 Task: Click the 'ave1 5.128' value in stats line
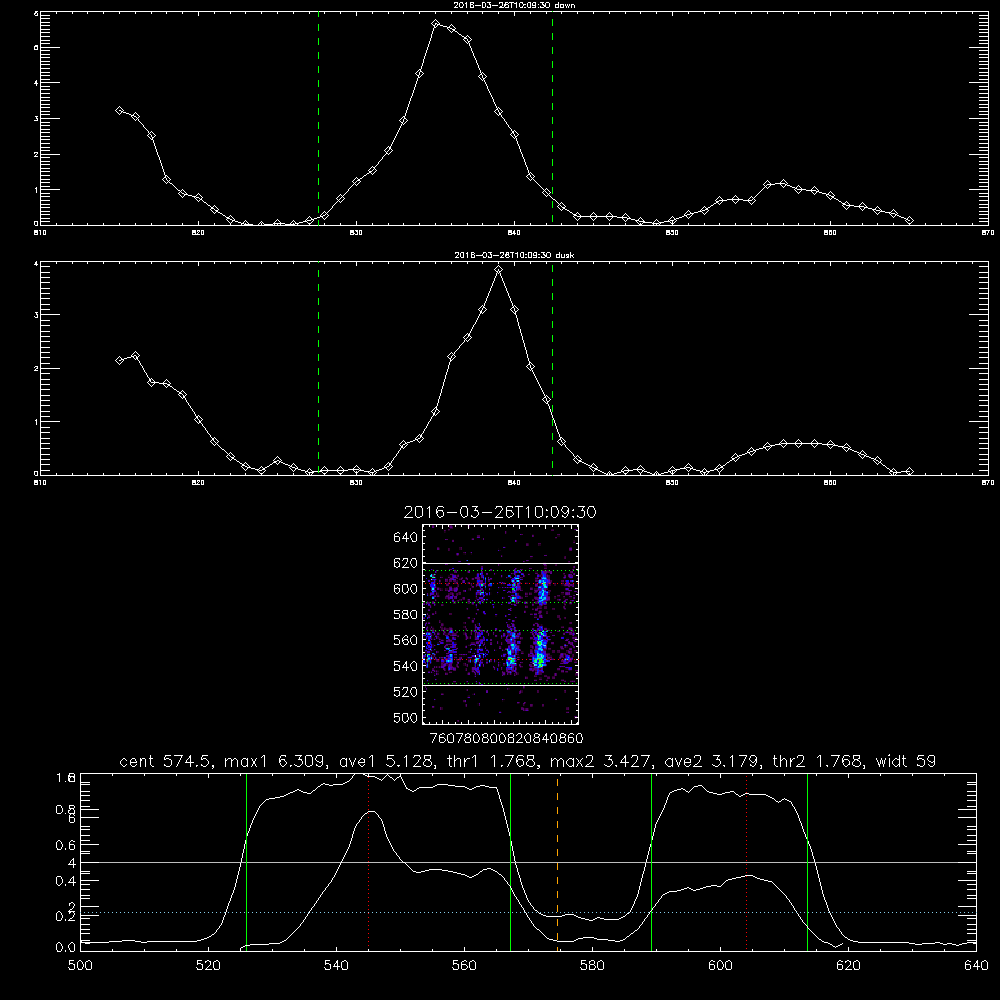point(386,761)
